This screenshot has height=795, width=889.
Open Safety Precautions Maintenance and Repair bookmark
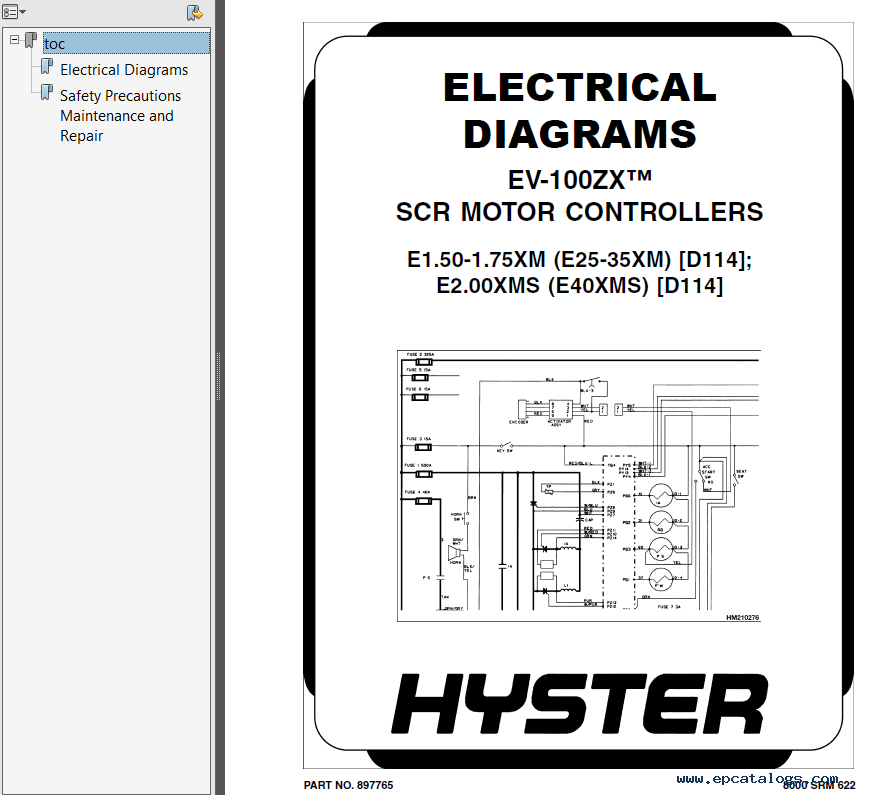click(x=121, y=116)
